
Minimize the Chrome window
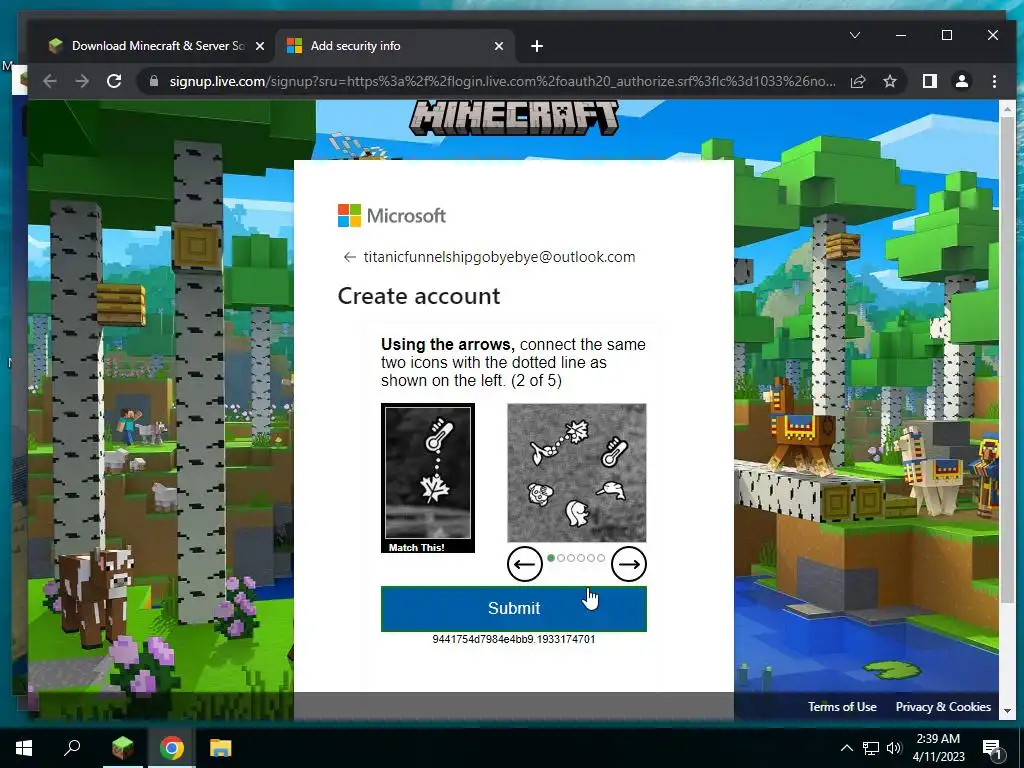pos(901,35)
